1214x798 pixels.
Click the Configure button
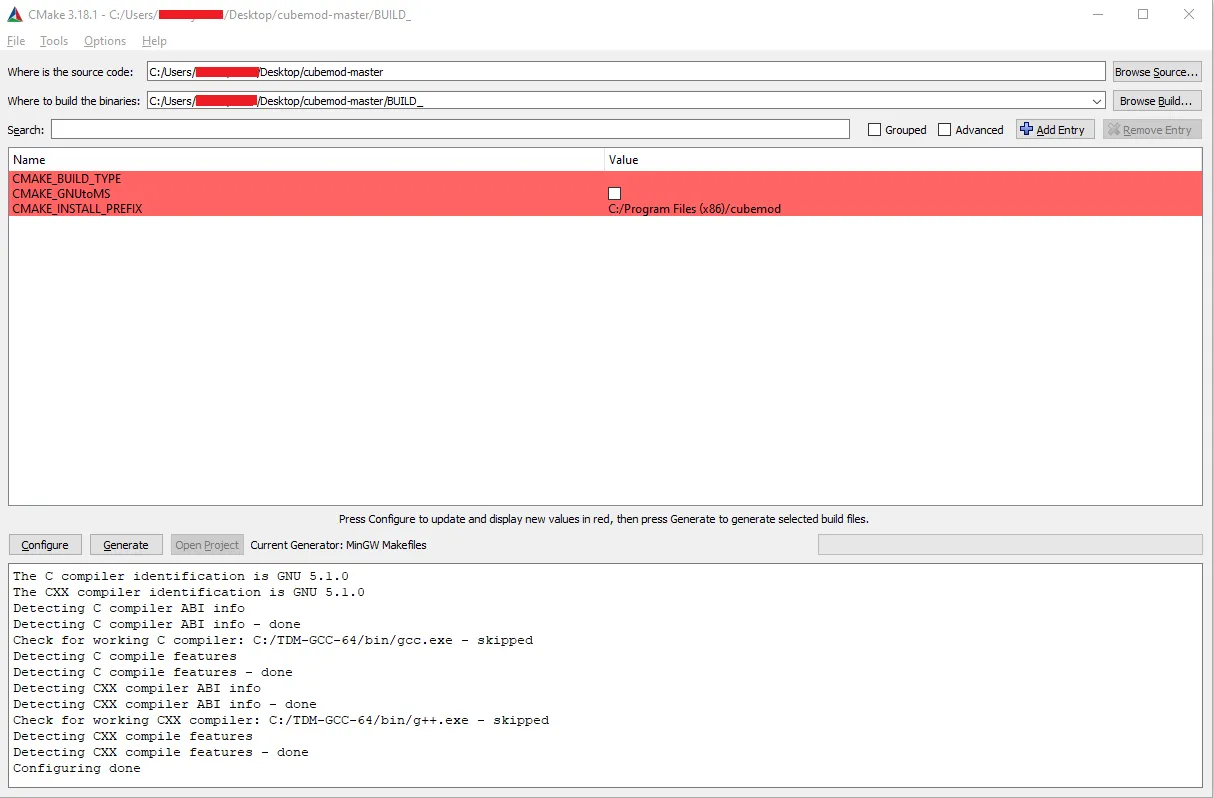45,545
